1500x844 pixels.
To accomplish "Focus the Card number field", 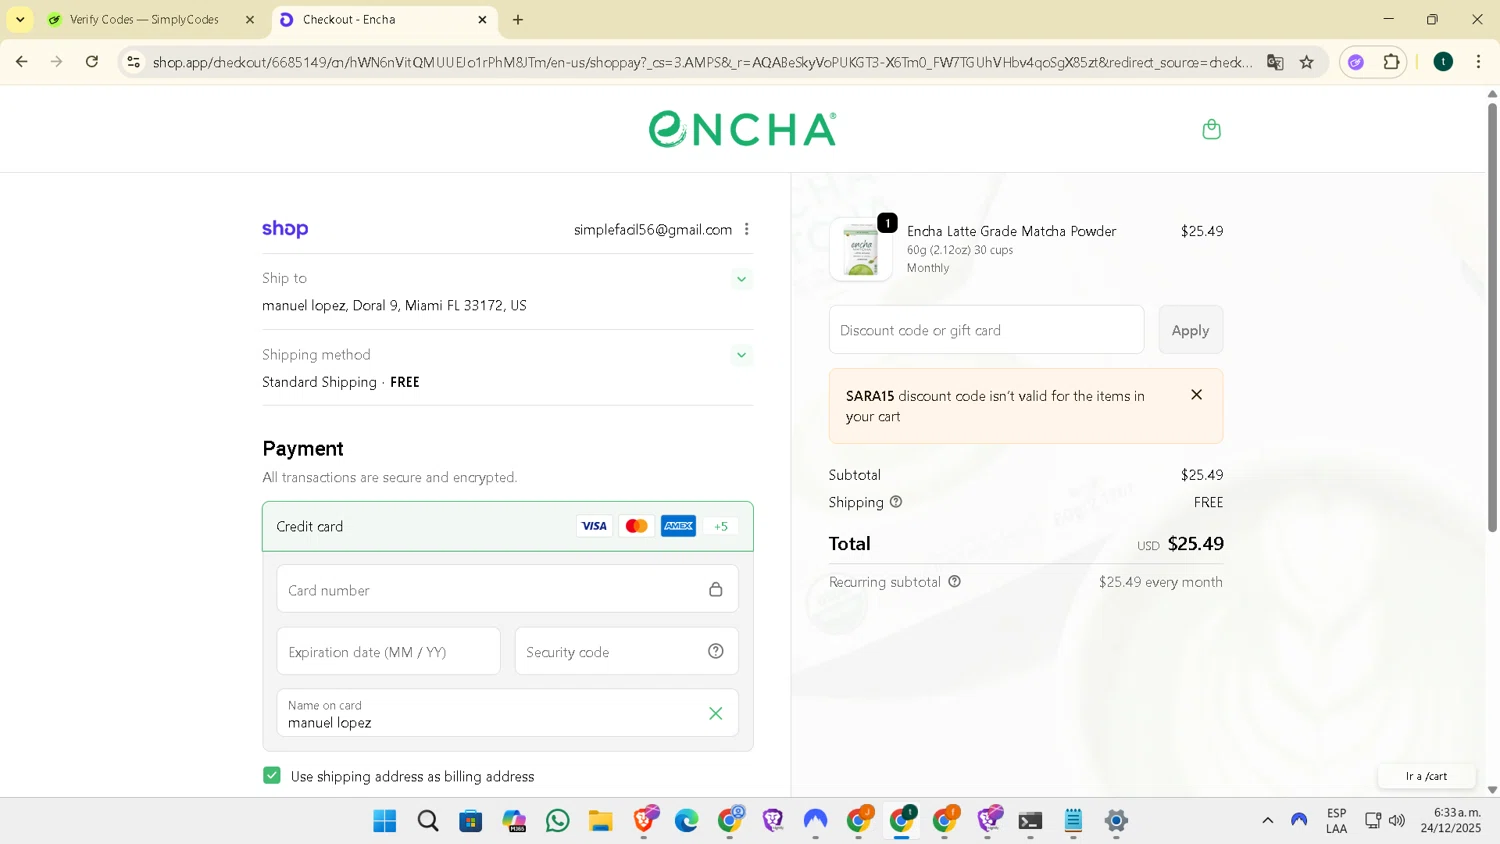I will click(x=508, y=589).
